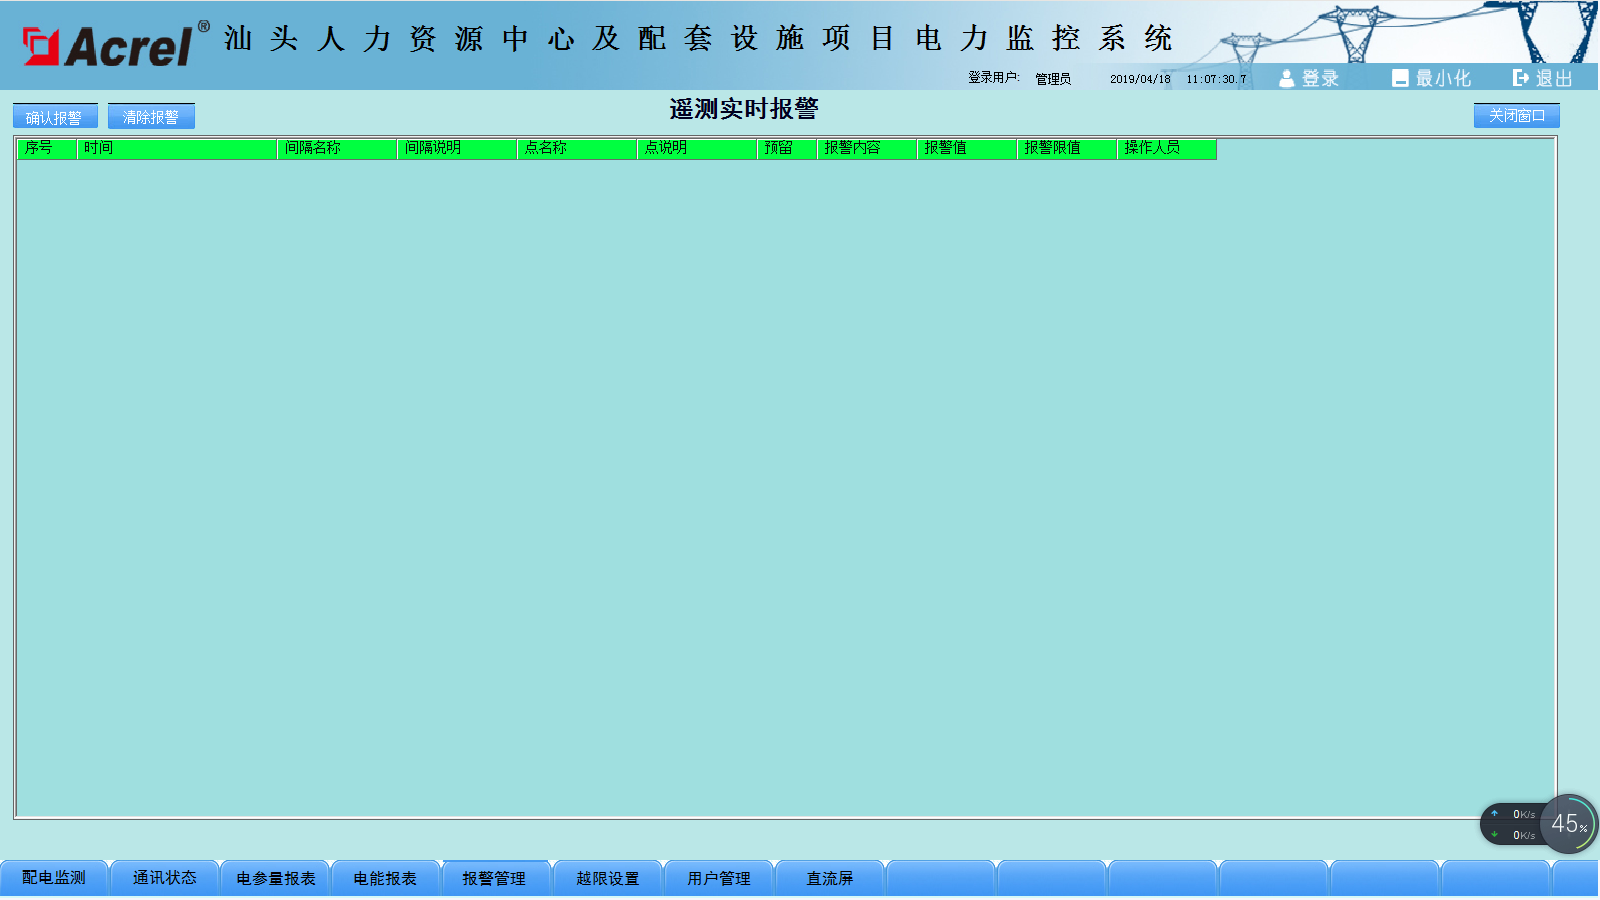Image resolution: width=1600 pixels, height=900 pixels.
Task: Click the Acrel logo
Action: 108,46
